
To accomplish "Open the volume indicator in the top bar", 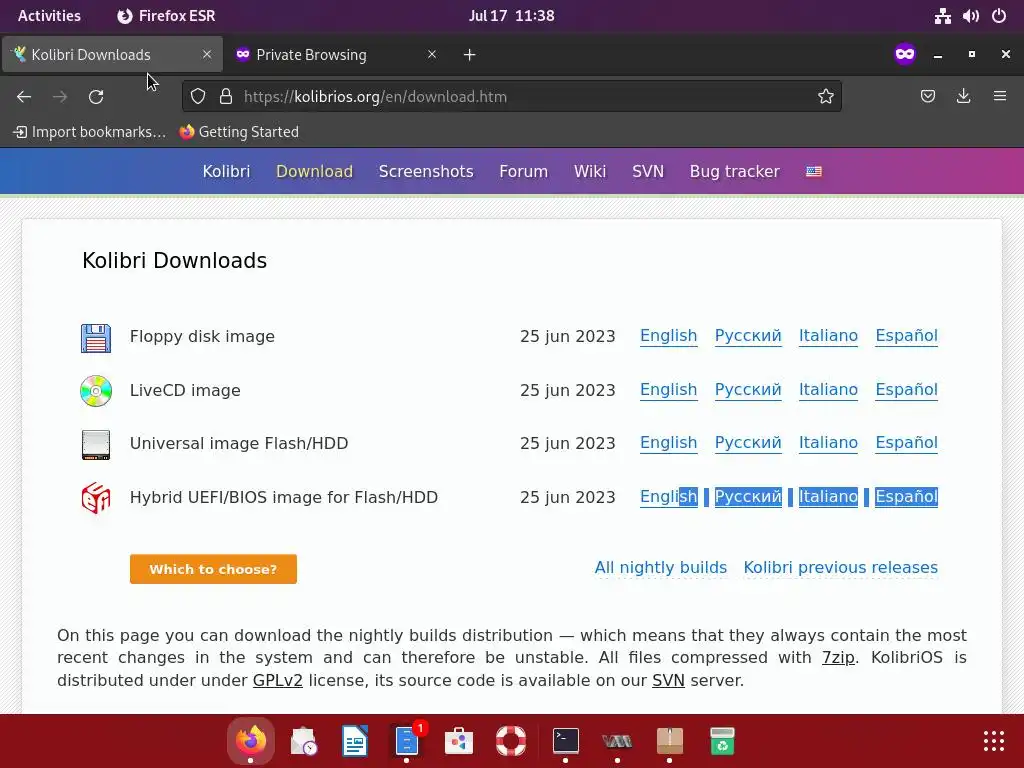I will (x=970, y=16).
